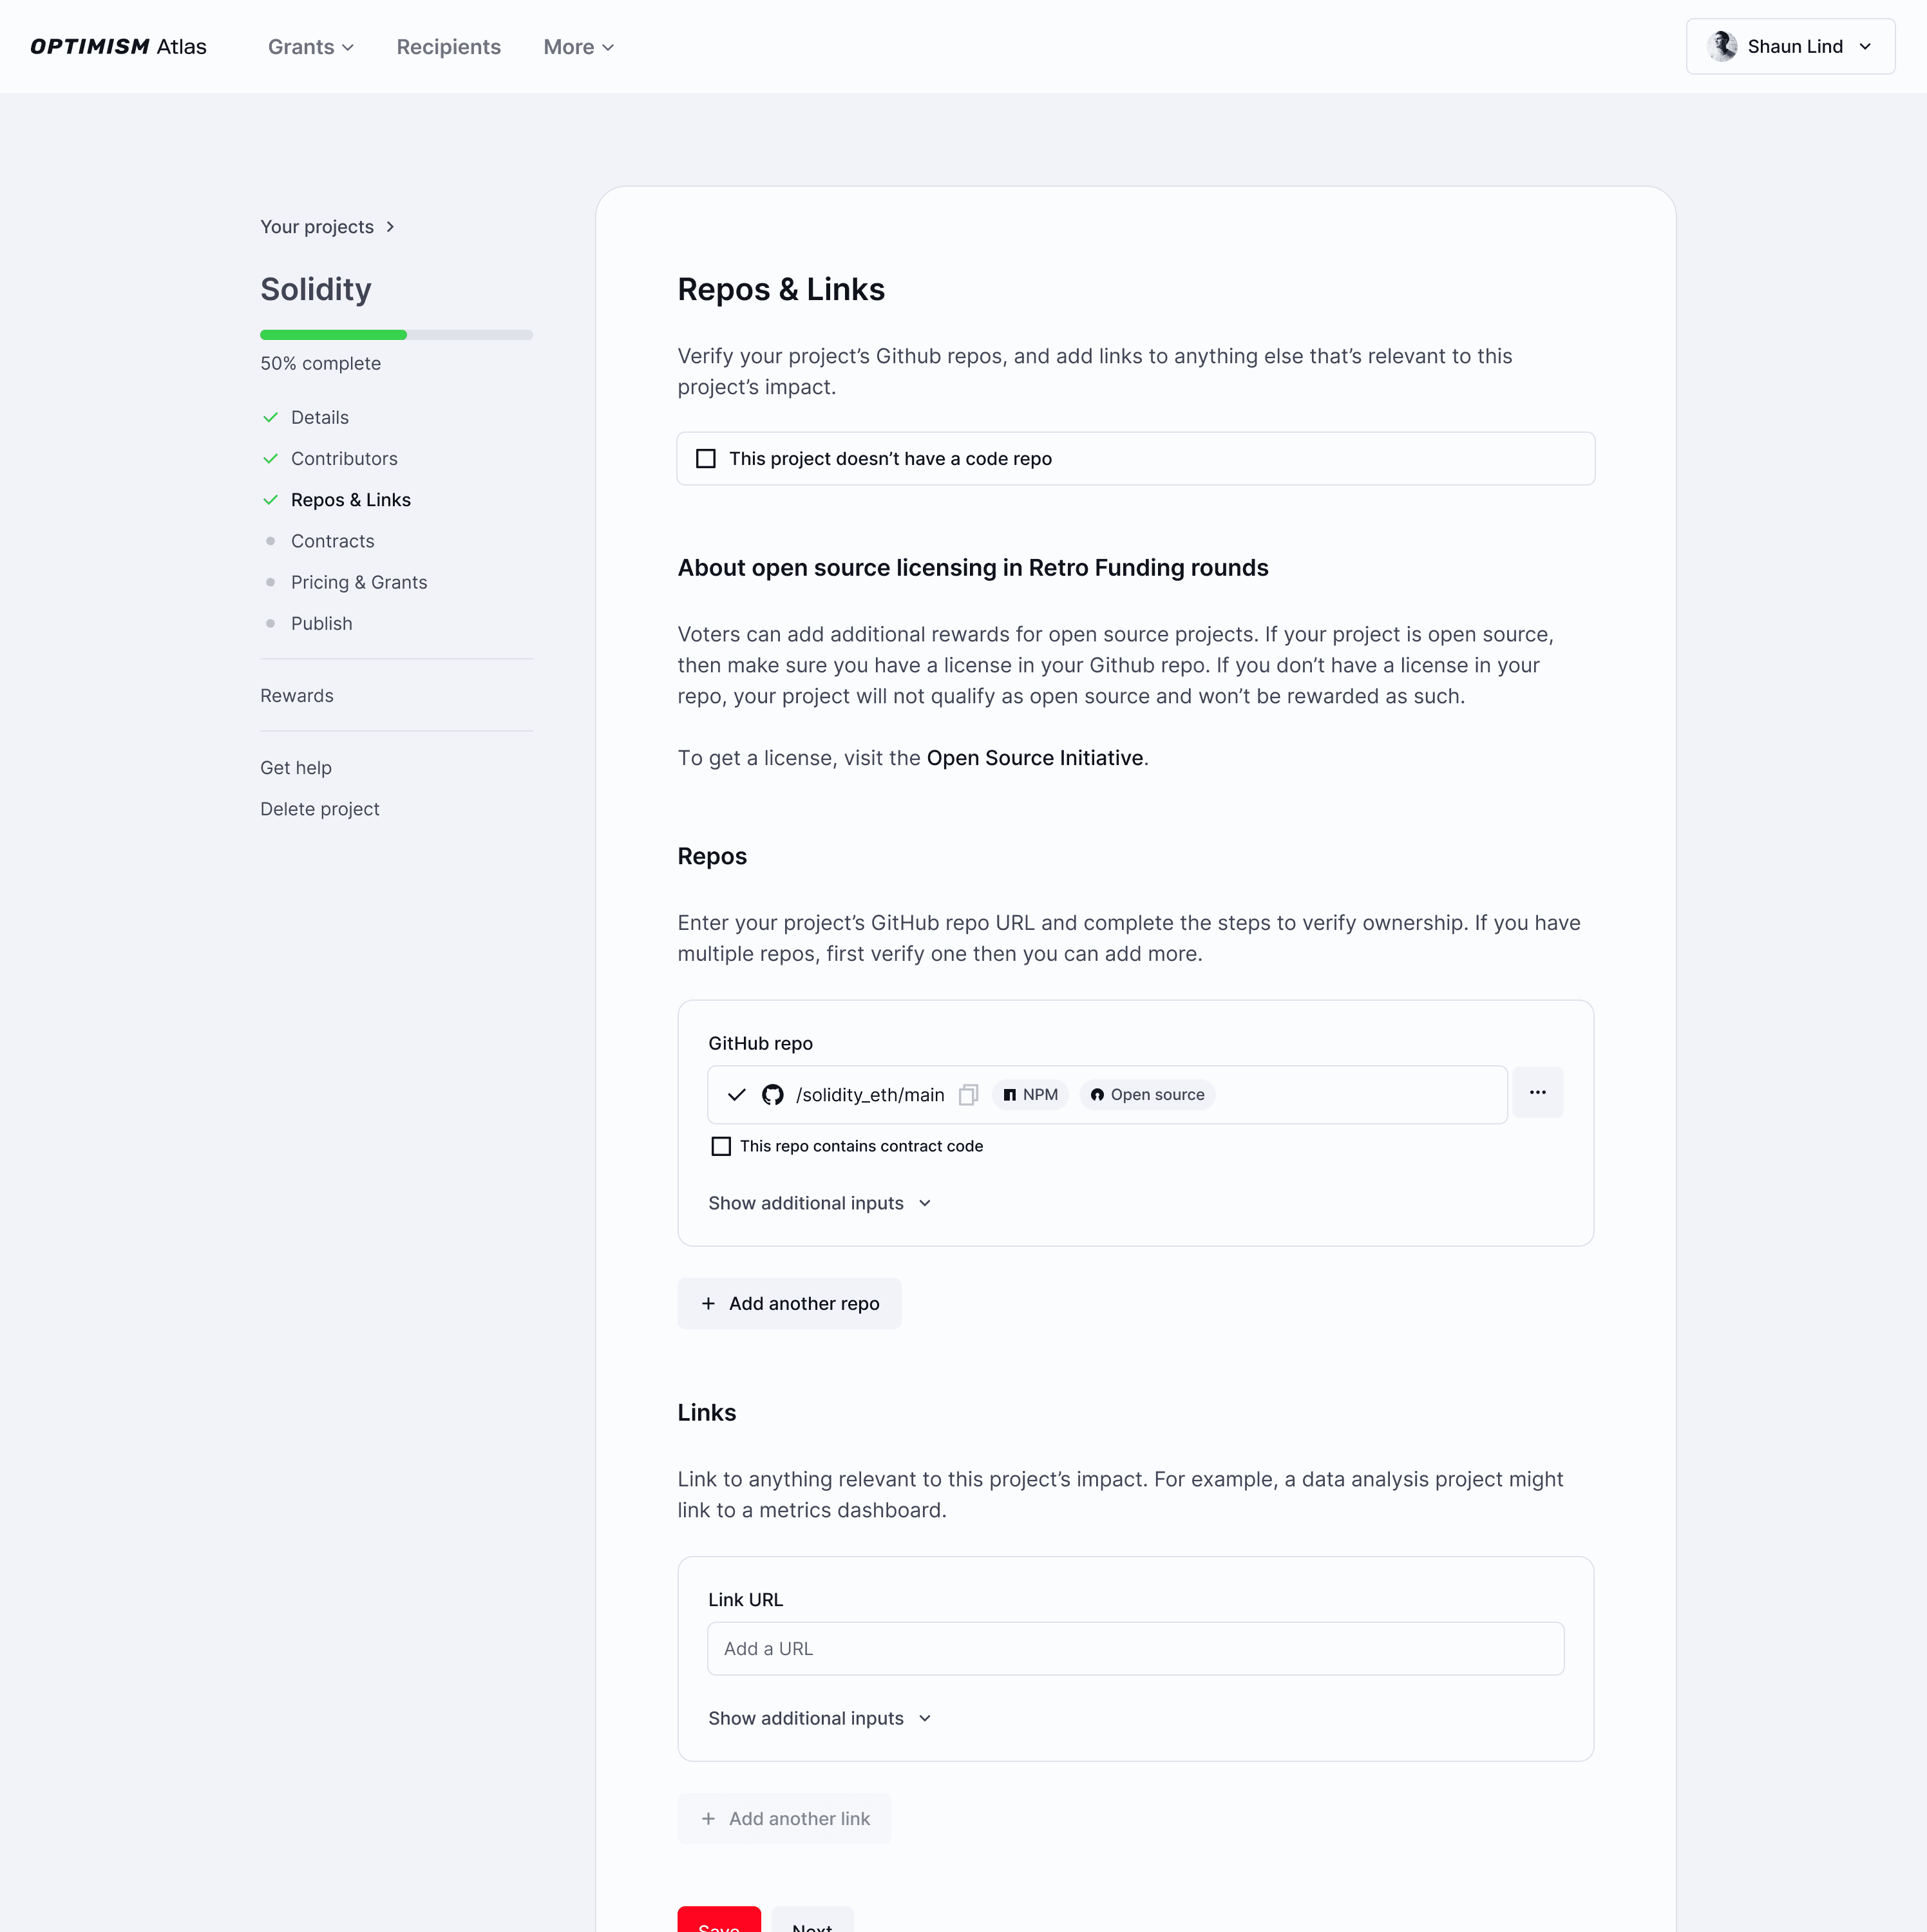
Task: Click the Open source badge
Action: (1147, 1095)
